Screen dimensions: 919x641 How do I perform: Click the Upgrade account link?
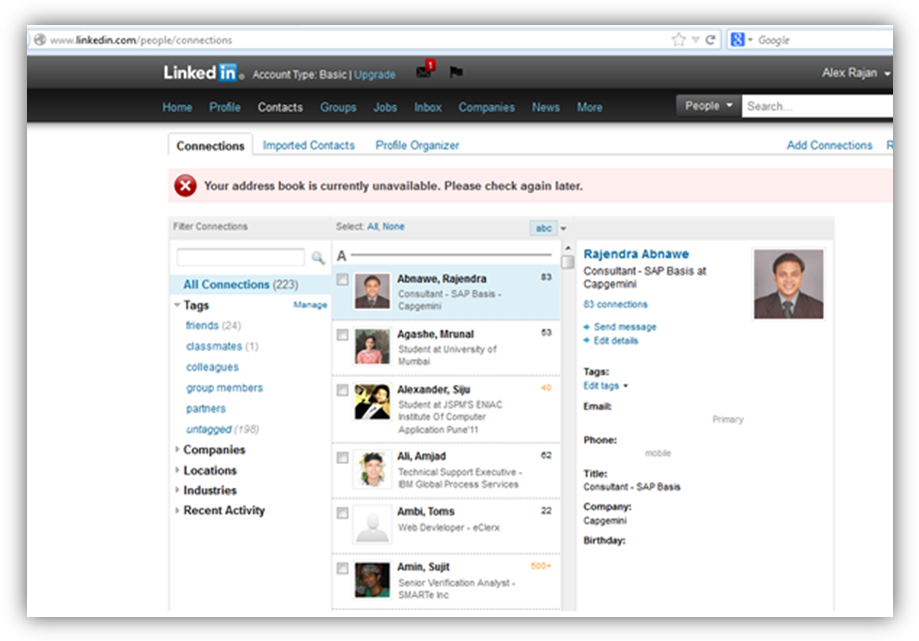375,75
